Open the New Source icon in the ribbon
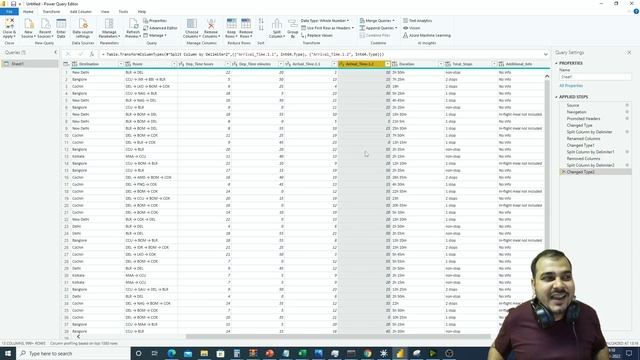This screenshot has height=360, width=640. point(29,24)
